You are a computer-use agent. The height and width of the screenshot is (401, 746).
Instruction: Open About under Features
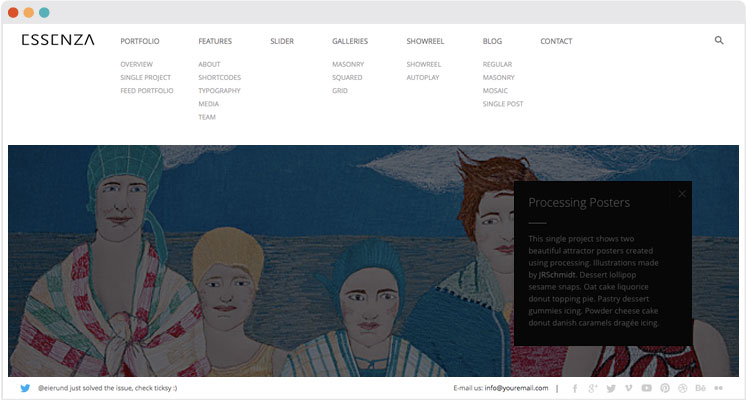[x=209, y=64]
